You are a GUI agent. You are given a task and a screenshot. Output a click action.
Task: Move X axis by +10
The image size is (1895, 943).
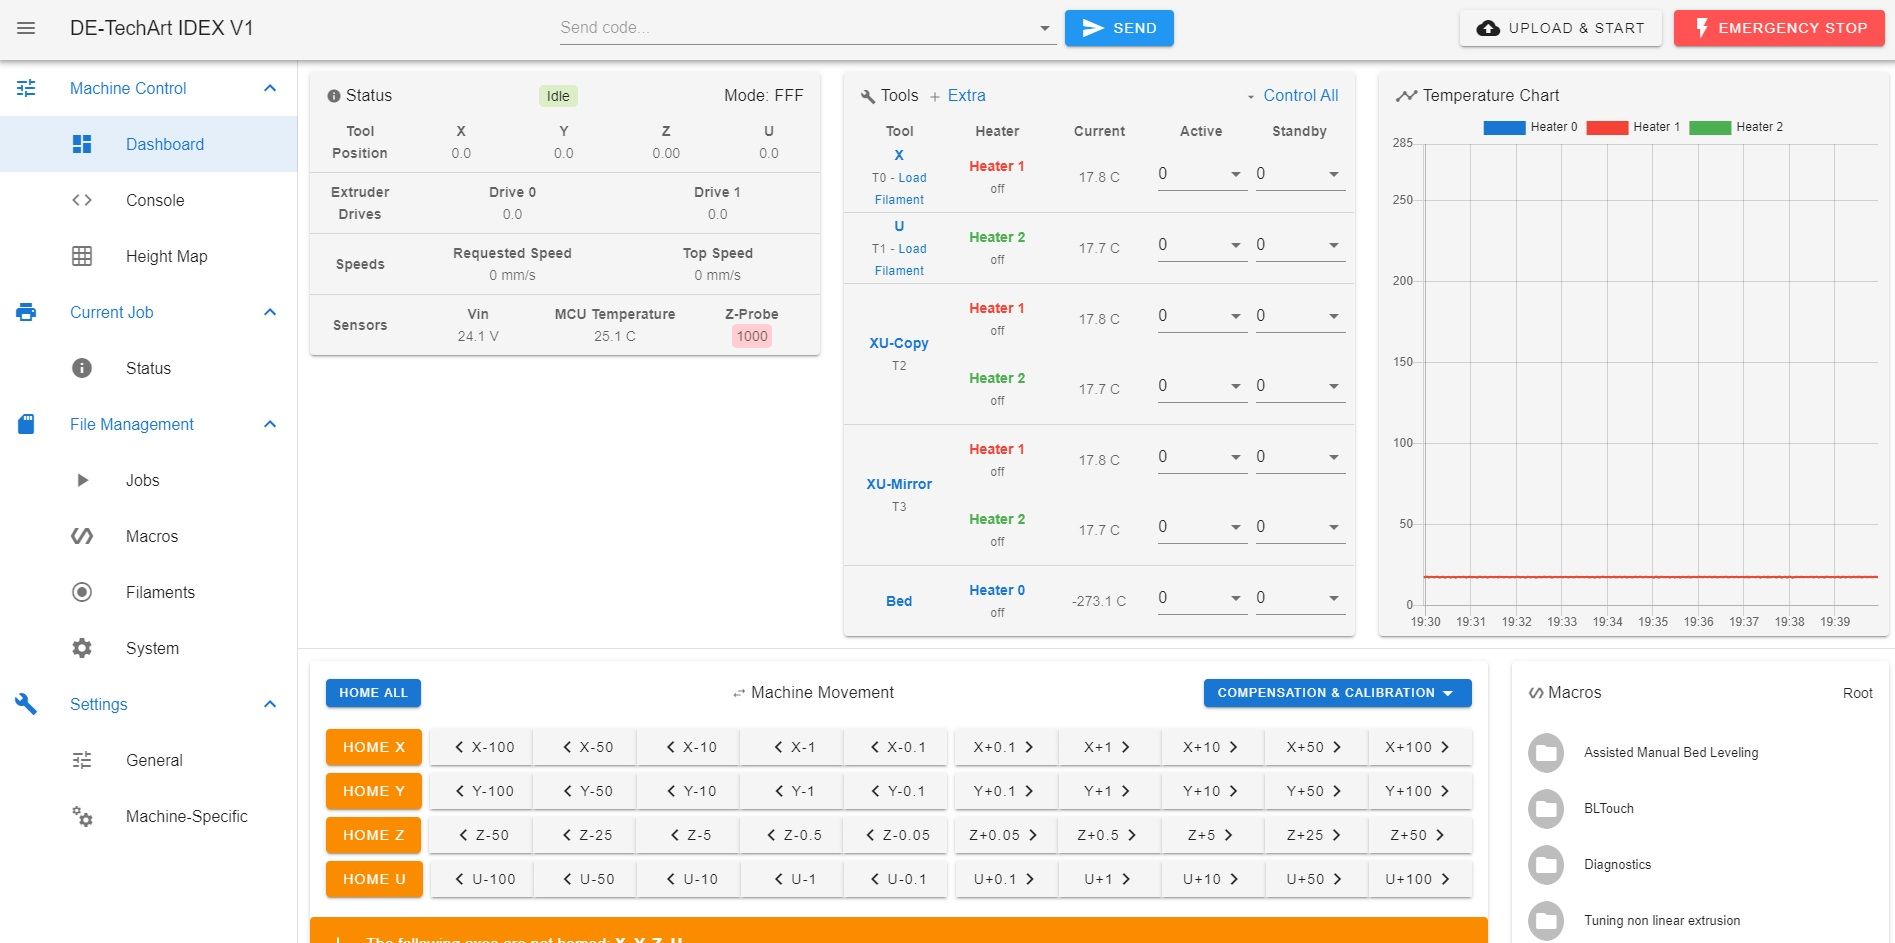pyautogui.click(x=1210, y=747)
